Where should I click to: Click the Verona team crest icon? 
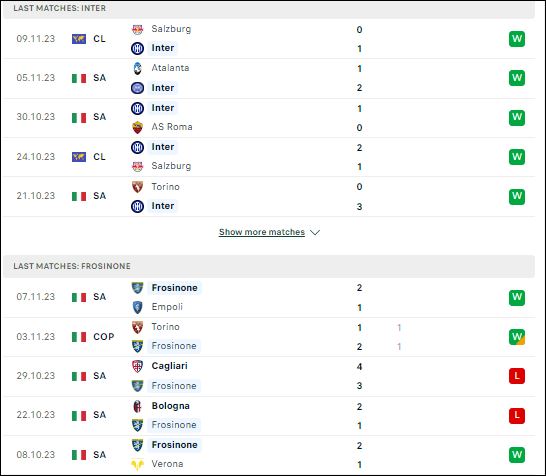(138, 465)
